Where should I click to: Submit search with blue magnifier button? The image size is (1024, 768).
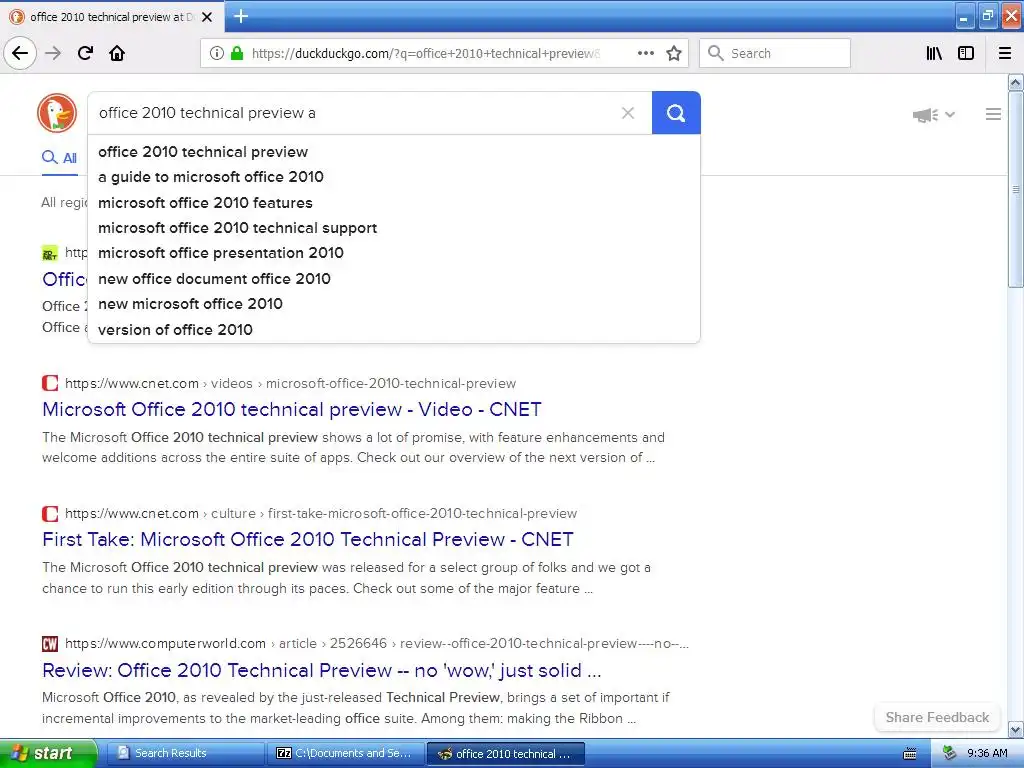pos(676,113)
